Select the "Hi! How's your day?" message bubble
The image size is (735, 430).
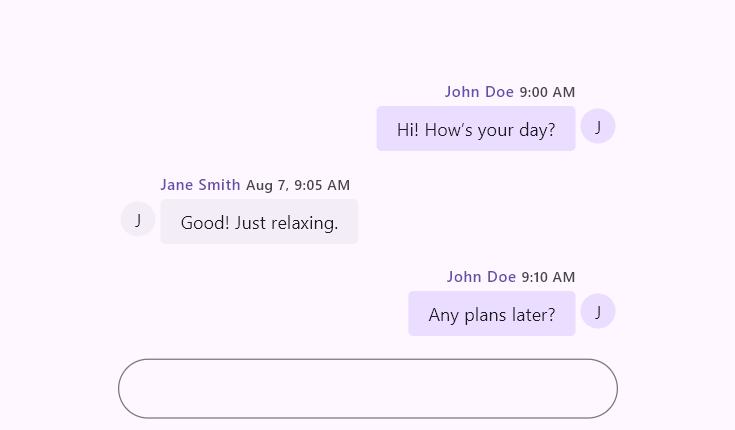(x=476, y=128)
